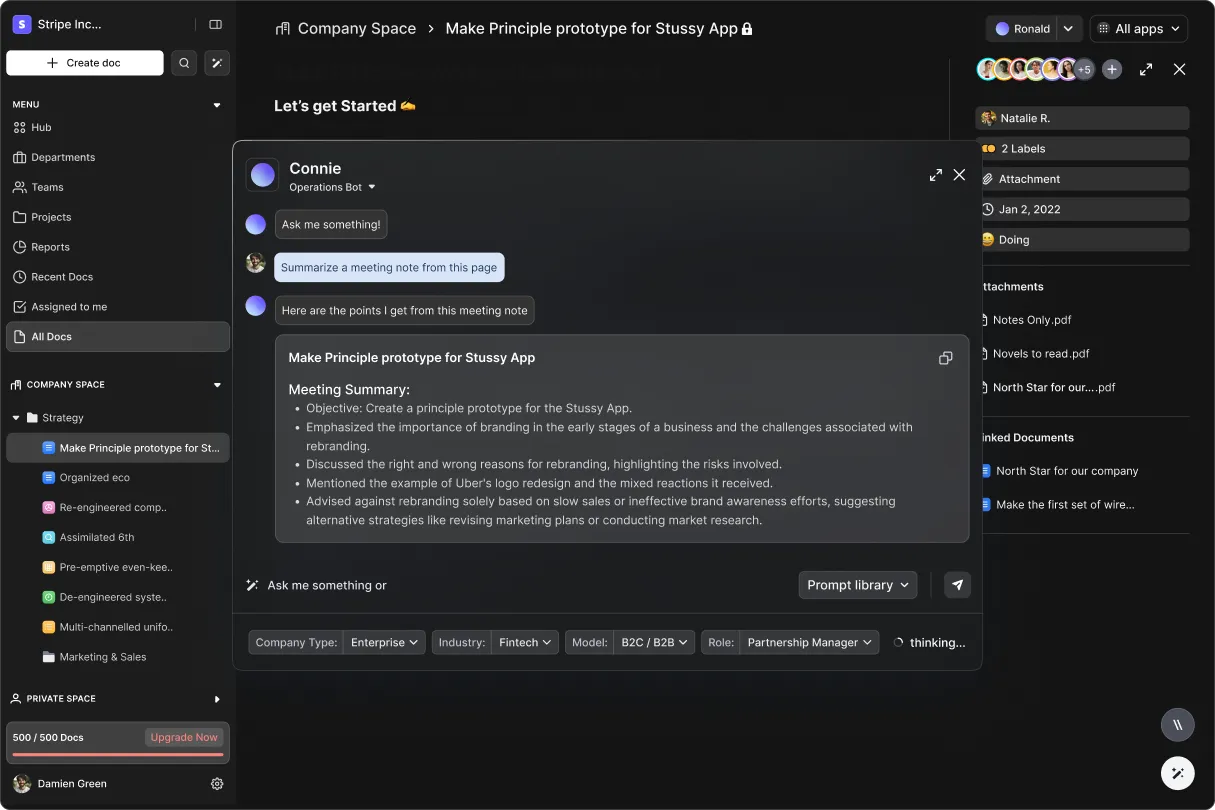Click the magic wand icon in sidebar header
This screenshot has width=1215, height=810.
pyautogui.click(x=217, y=63)
